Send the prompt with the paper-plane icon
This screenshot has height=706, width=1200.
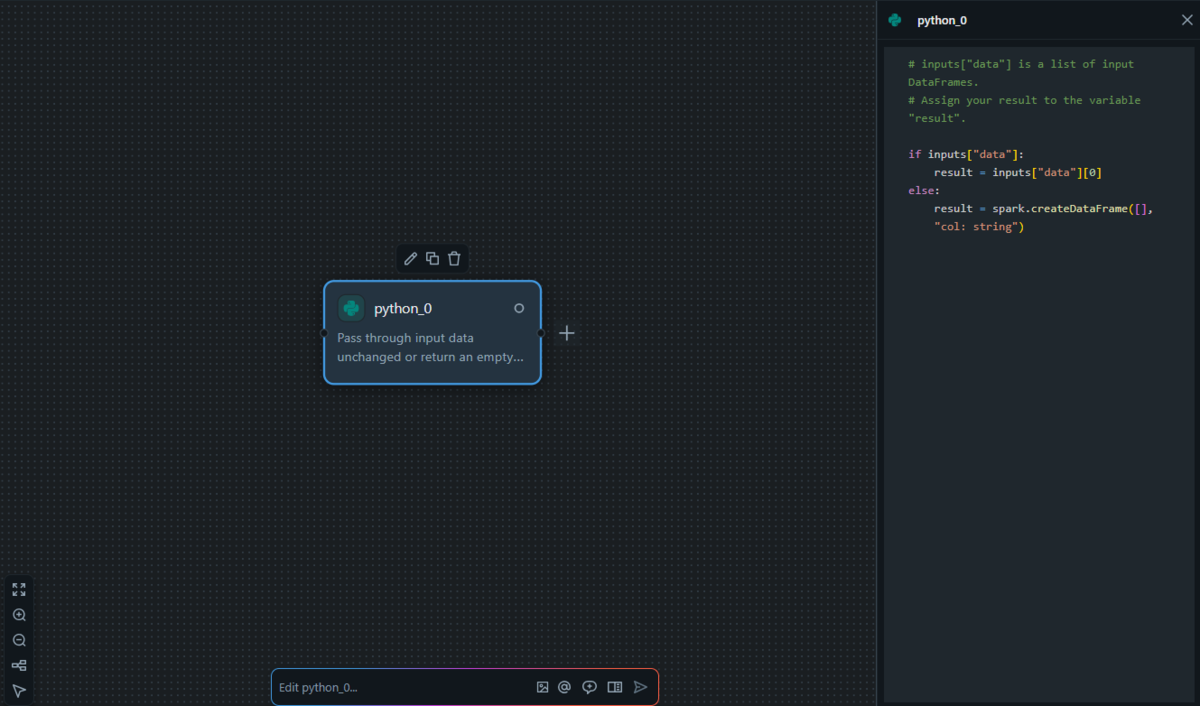click(641, 687)
